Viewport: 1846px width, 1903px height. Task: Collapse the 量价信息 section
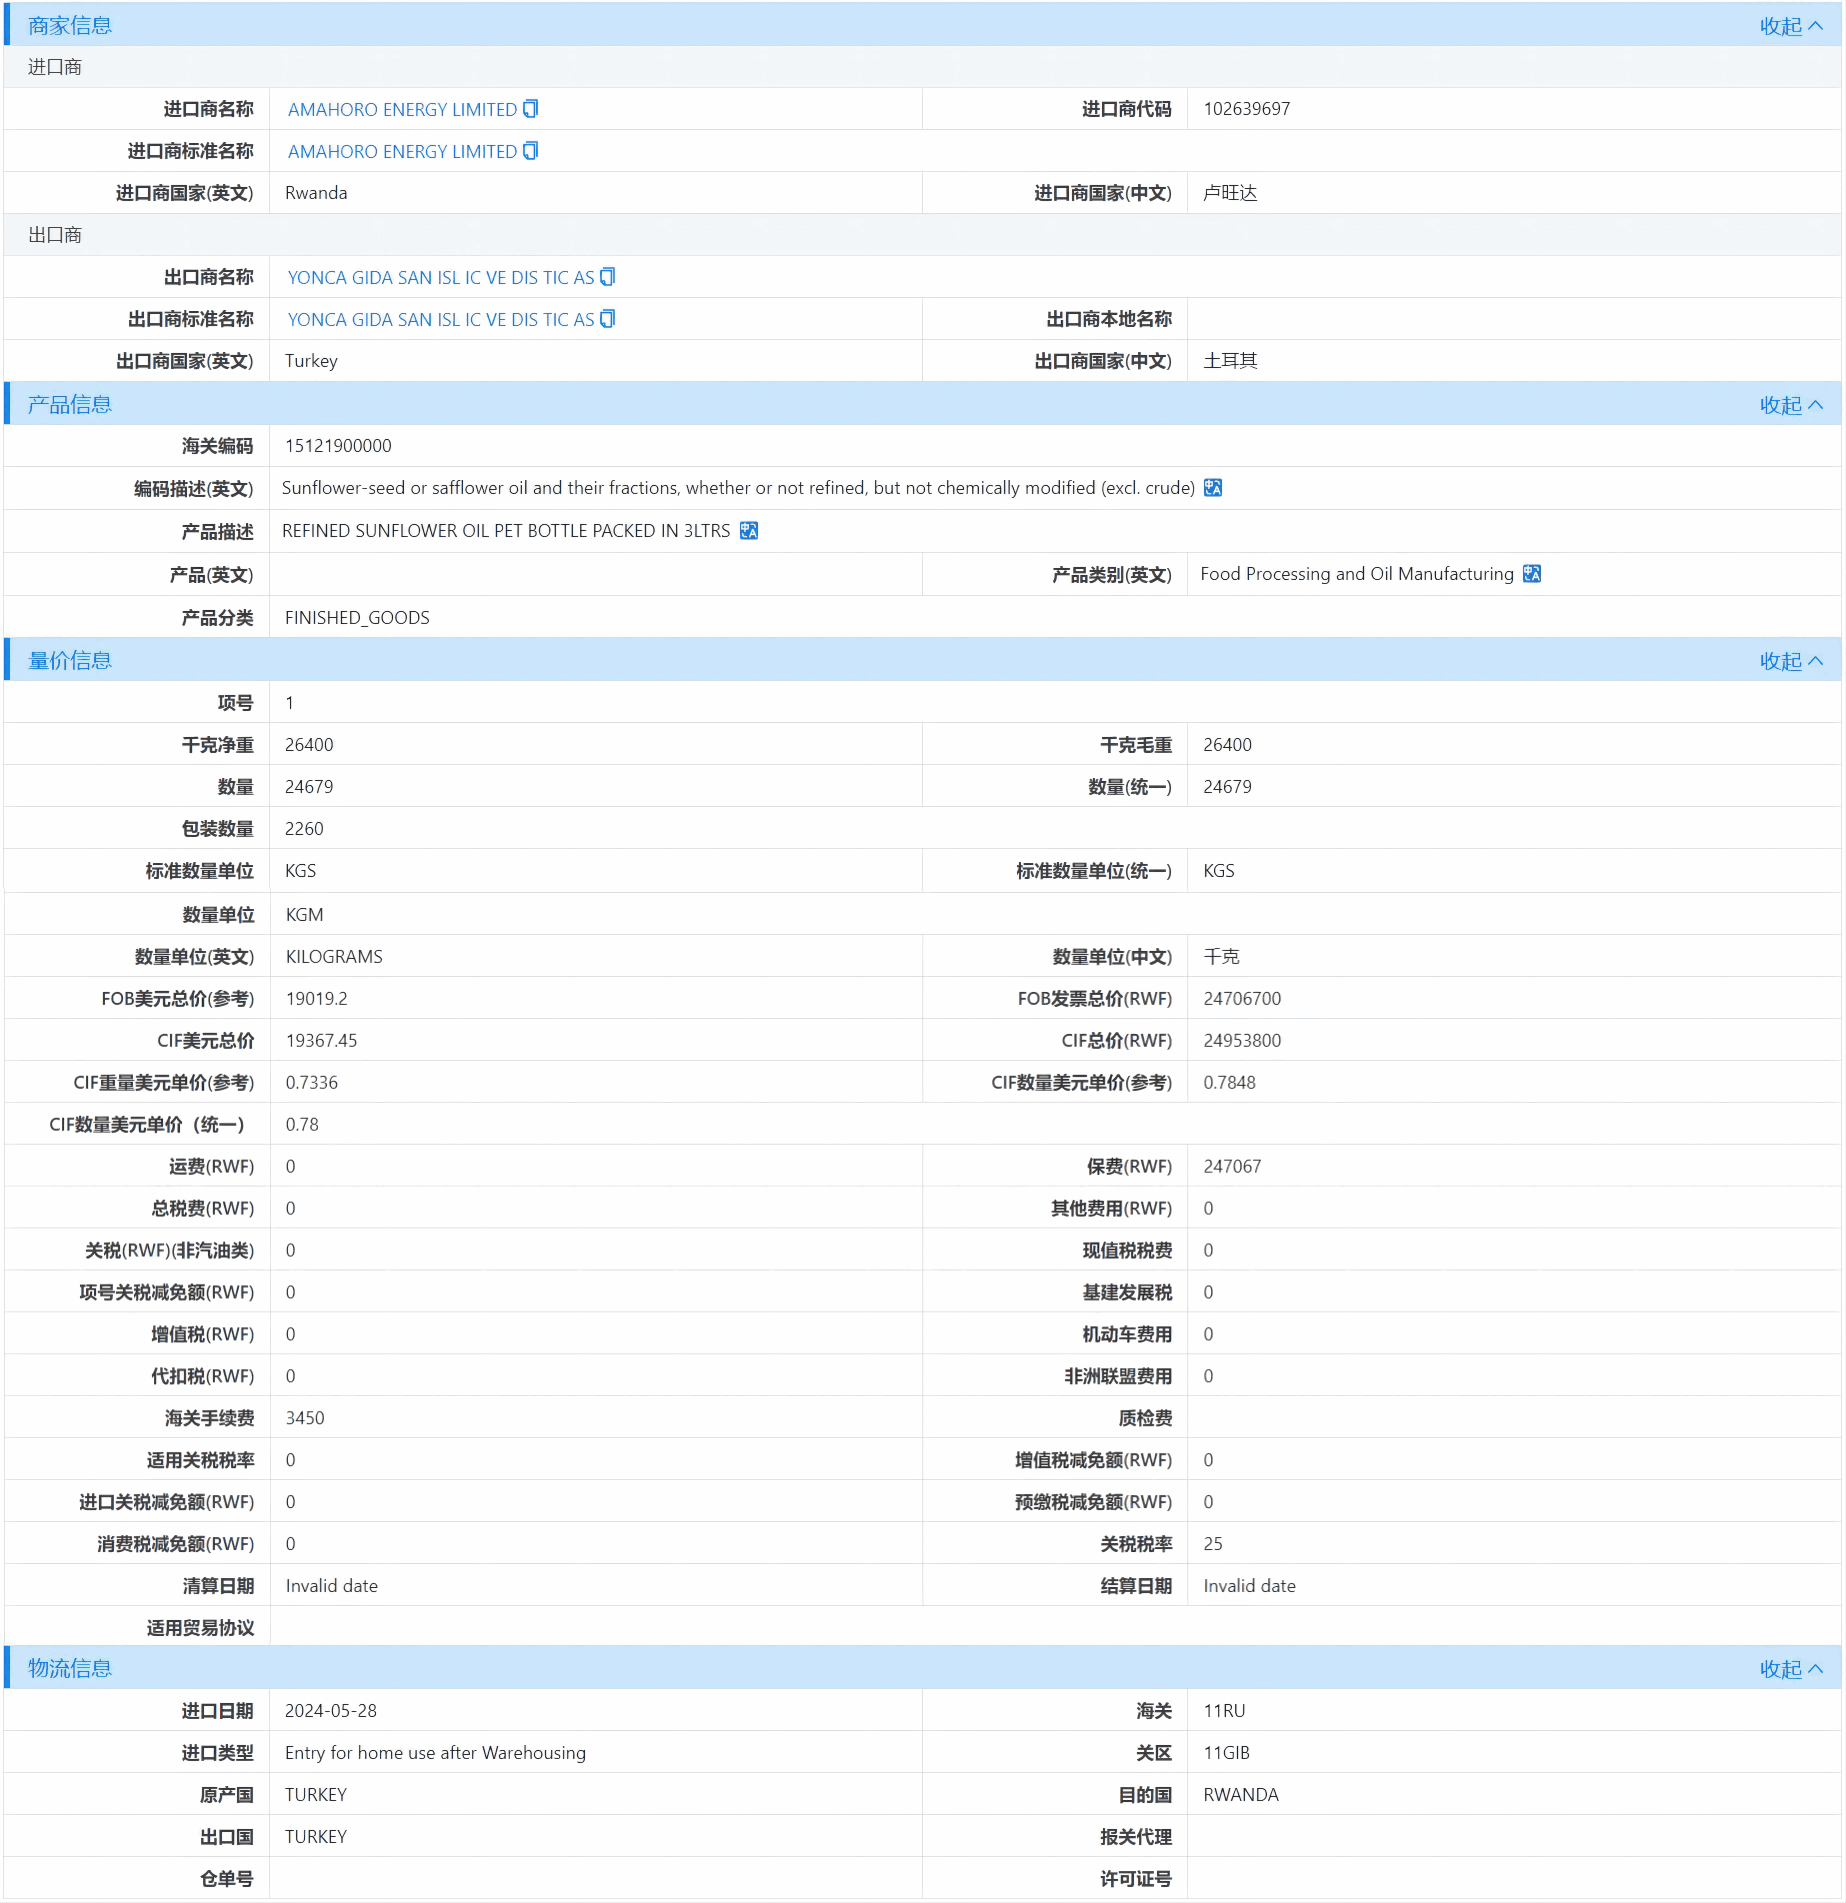(x=1791, y=661)
